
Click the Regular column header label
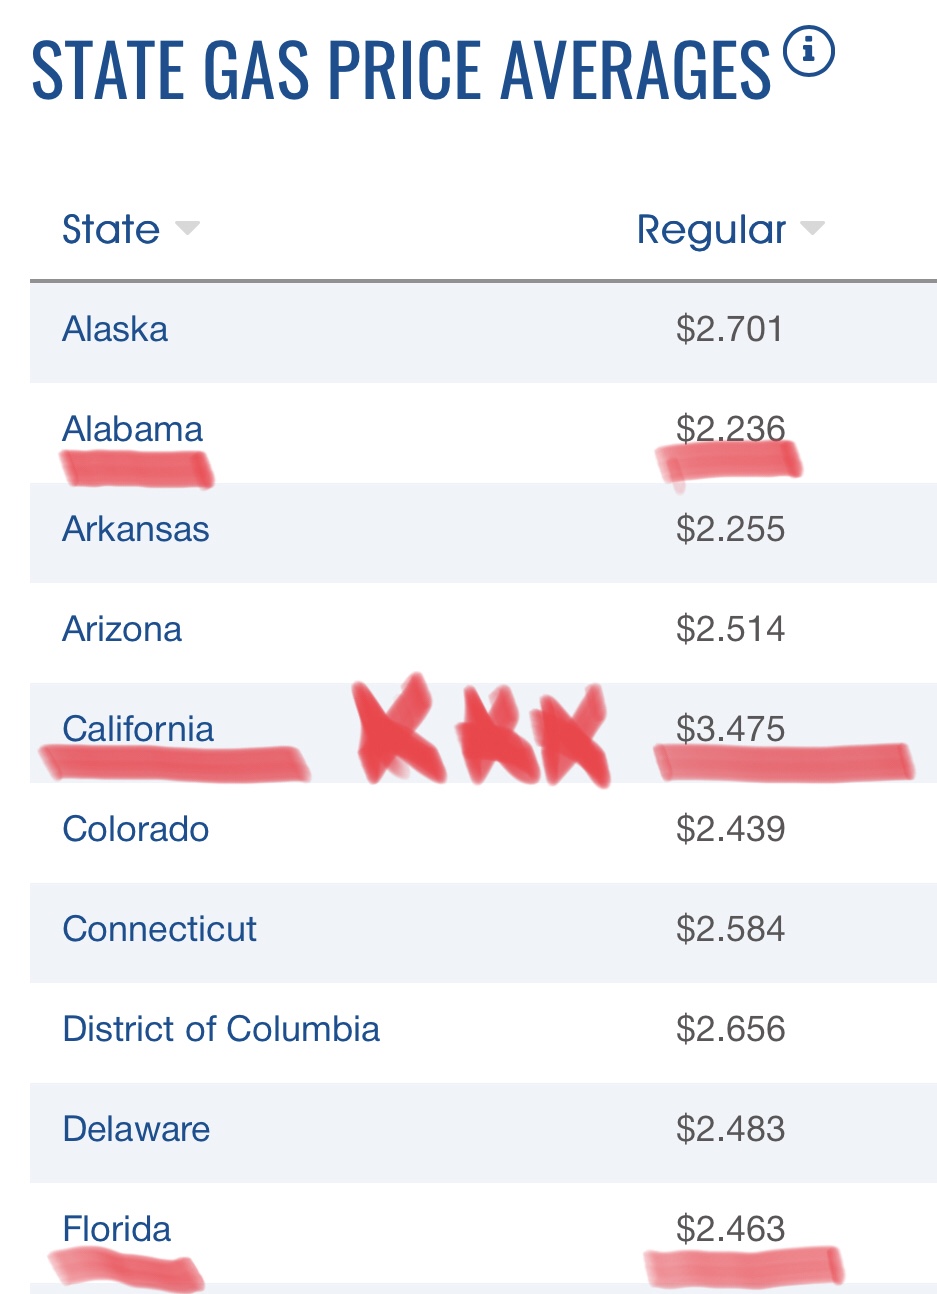pyautogui.click(x=711, y=230)
